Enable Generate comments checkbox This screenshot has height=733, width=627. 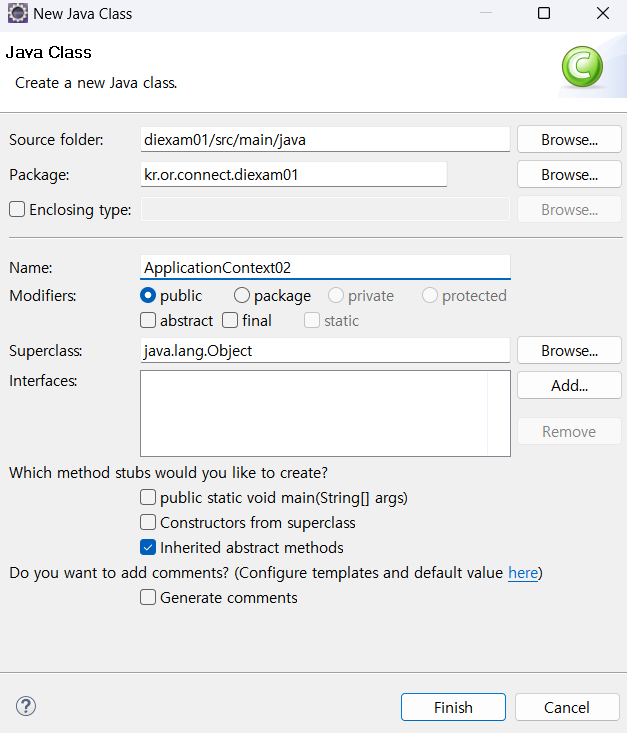coord(148,598)
